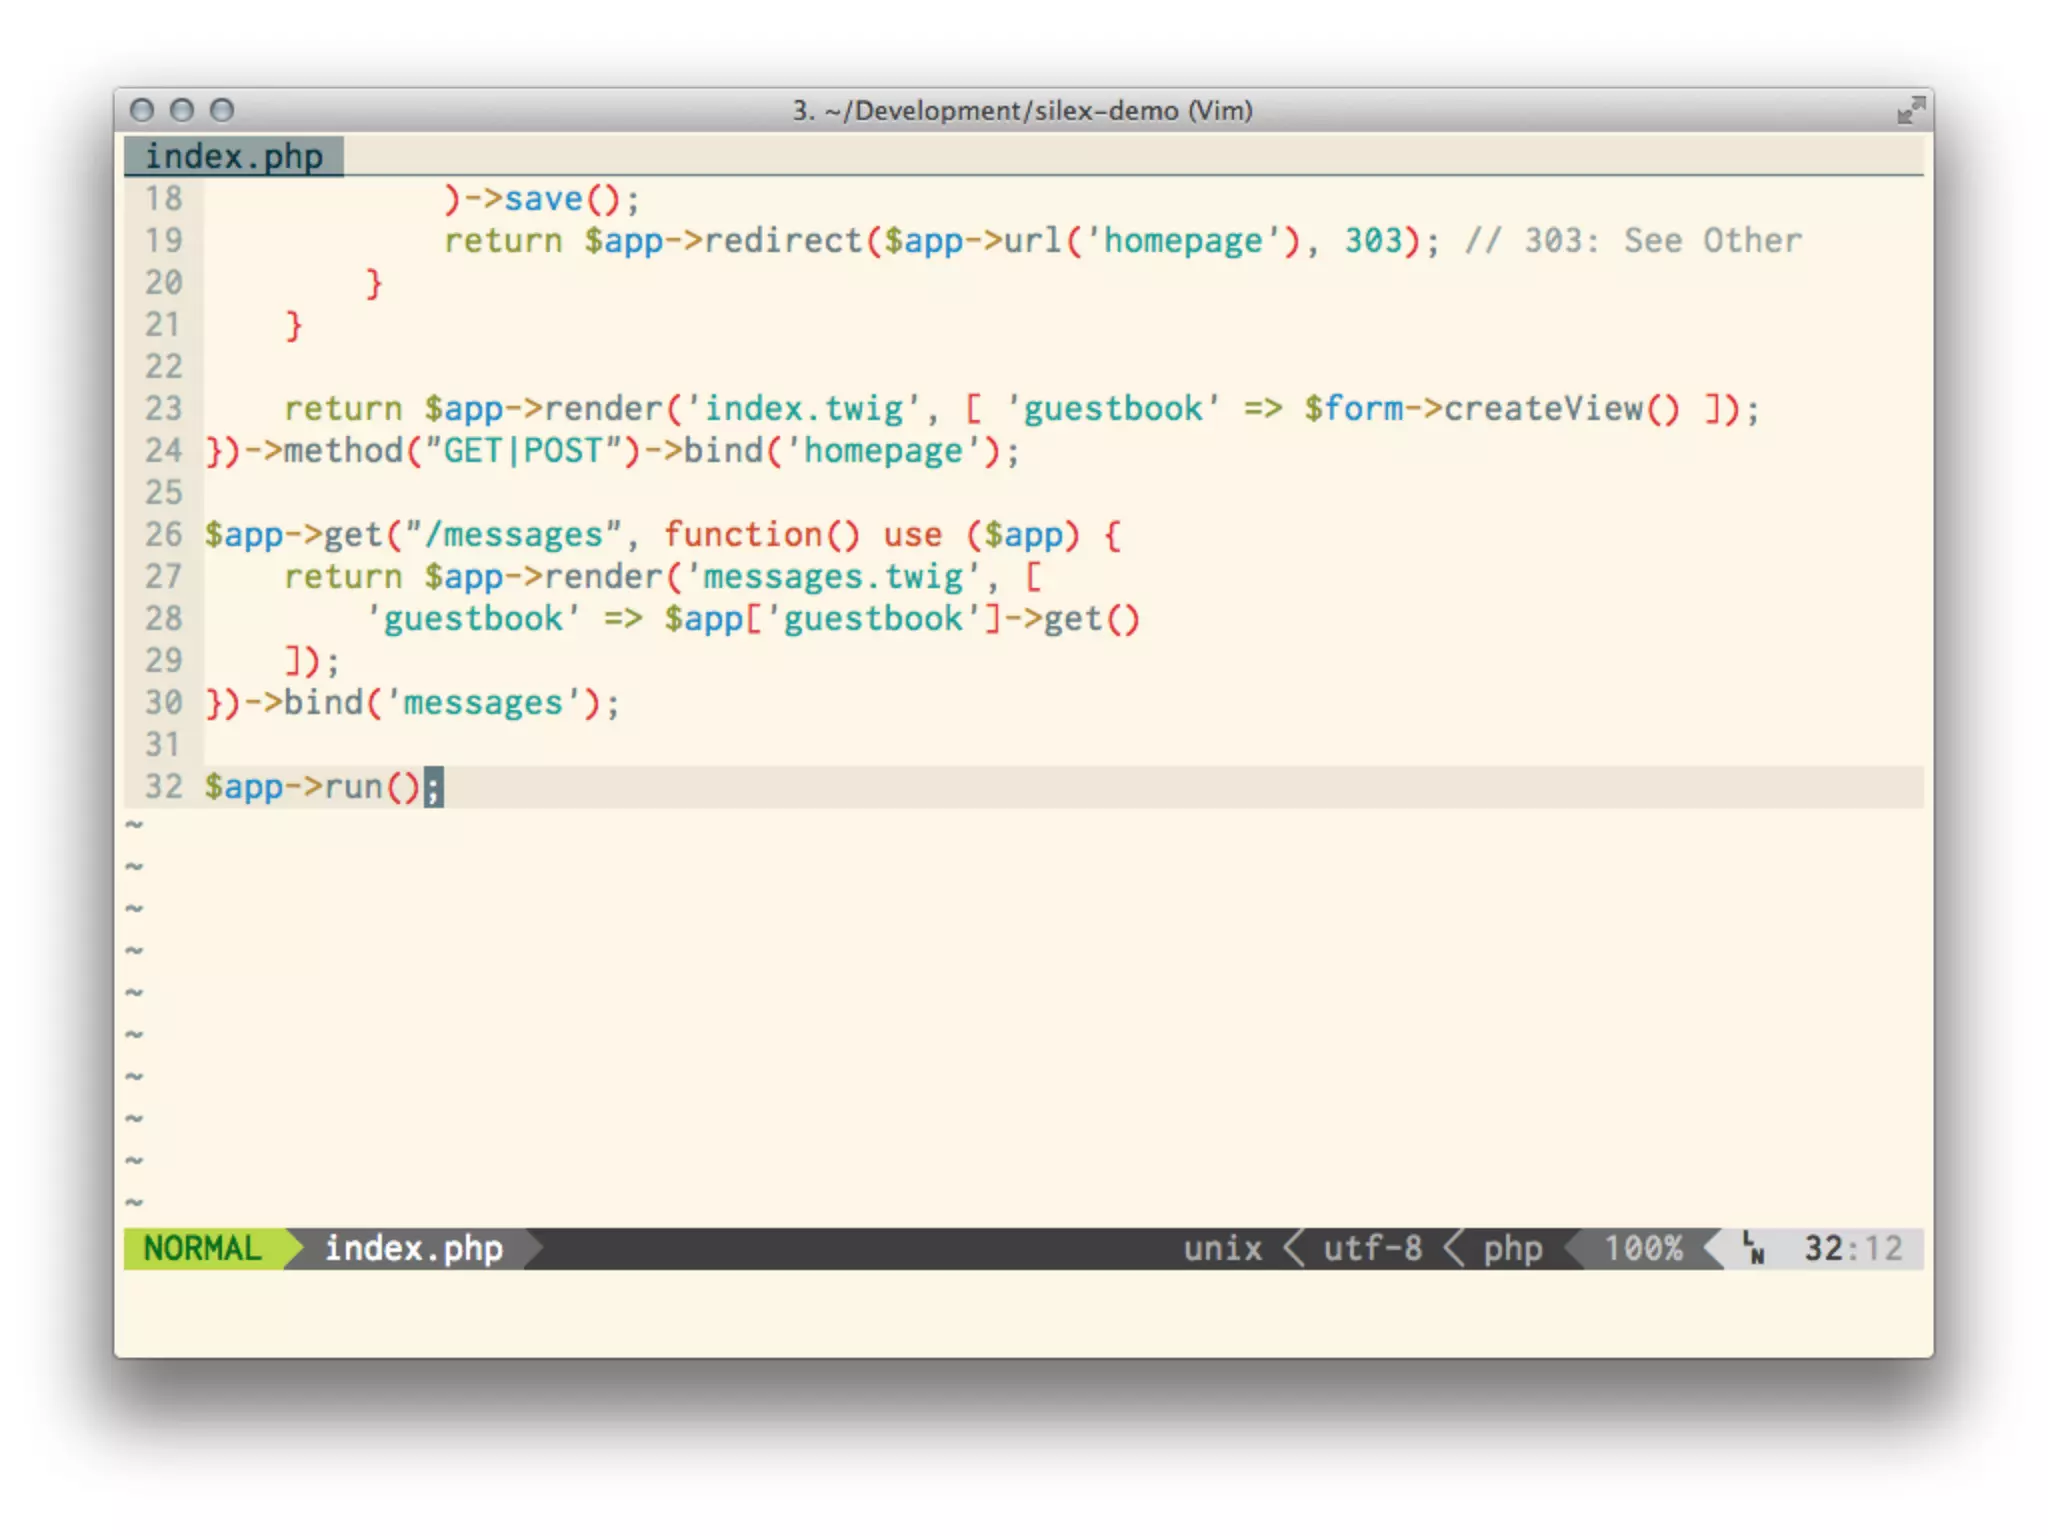Viewport: 2048px width, 1536px height.
Task: Click the third zoom window button
Action: (222, 110)
